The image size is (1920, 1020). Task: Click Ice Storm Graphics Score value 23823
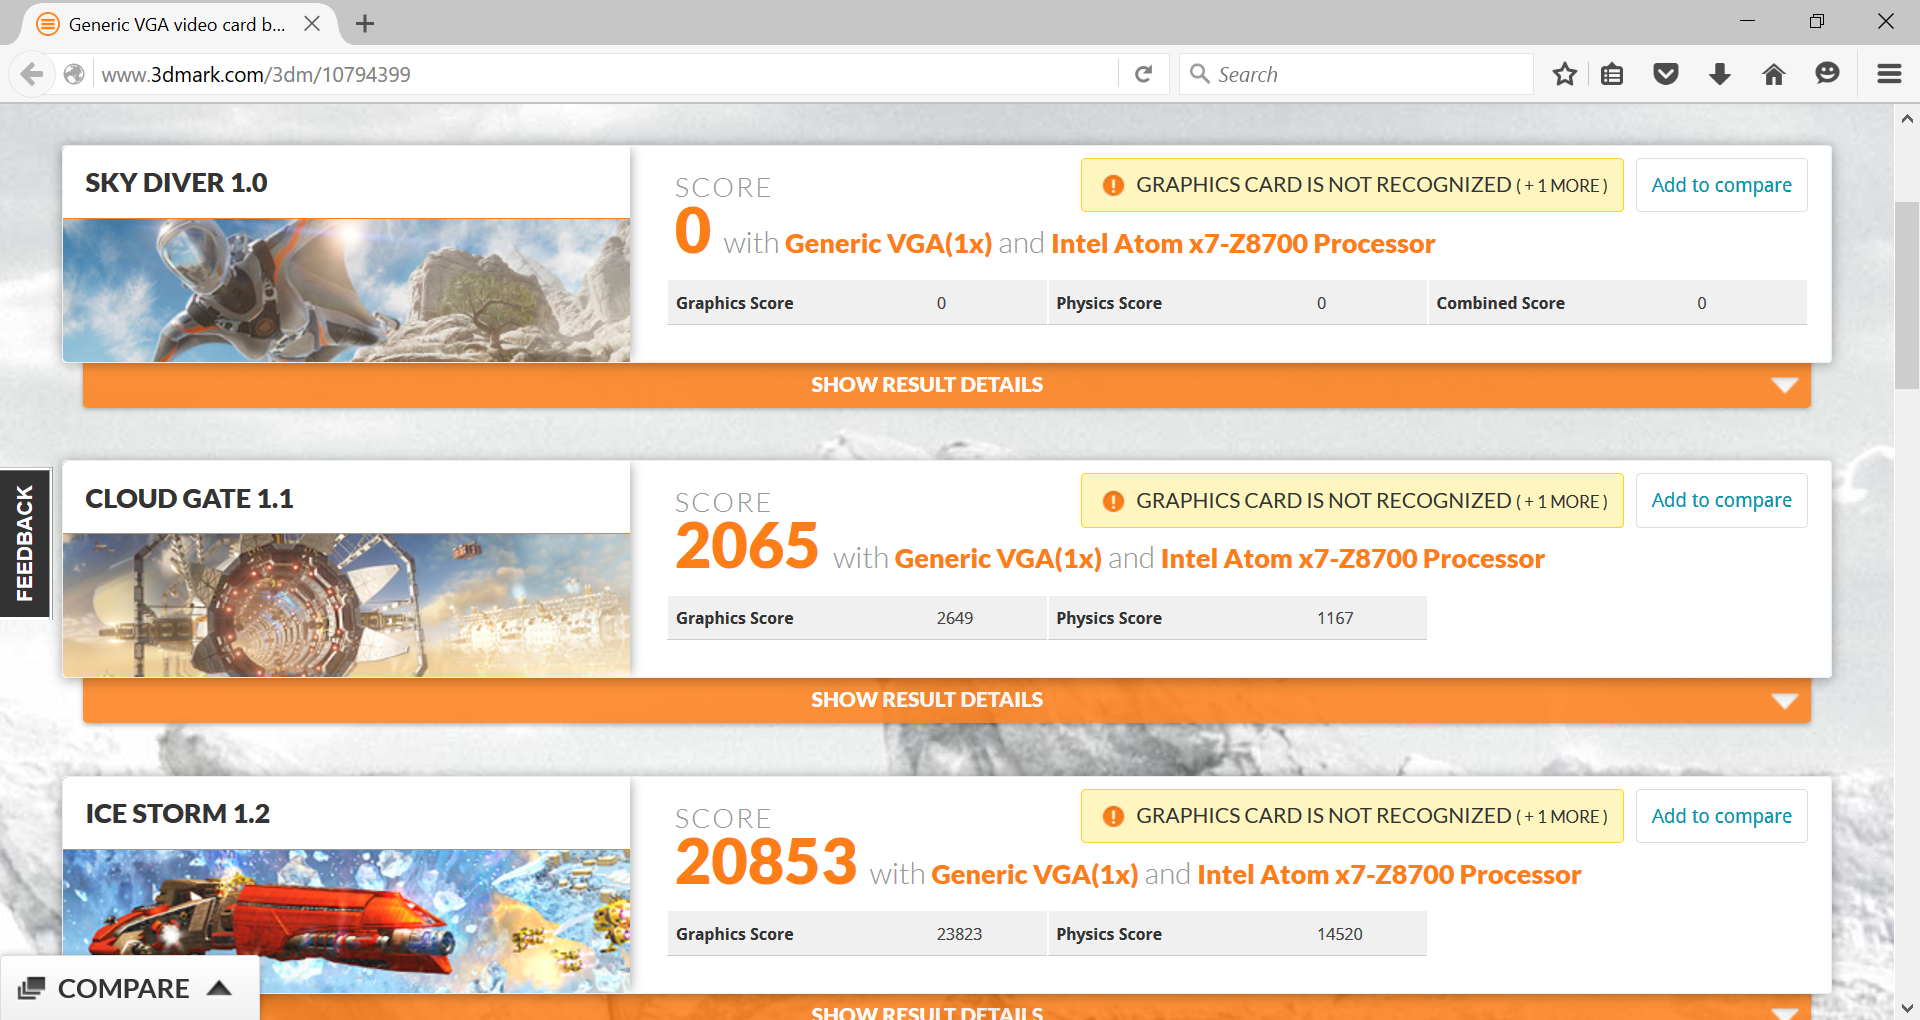point(959,934)
